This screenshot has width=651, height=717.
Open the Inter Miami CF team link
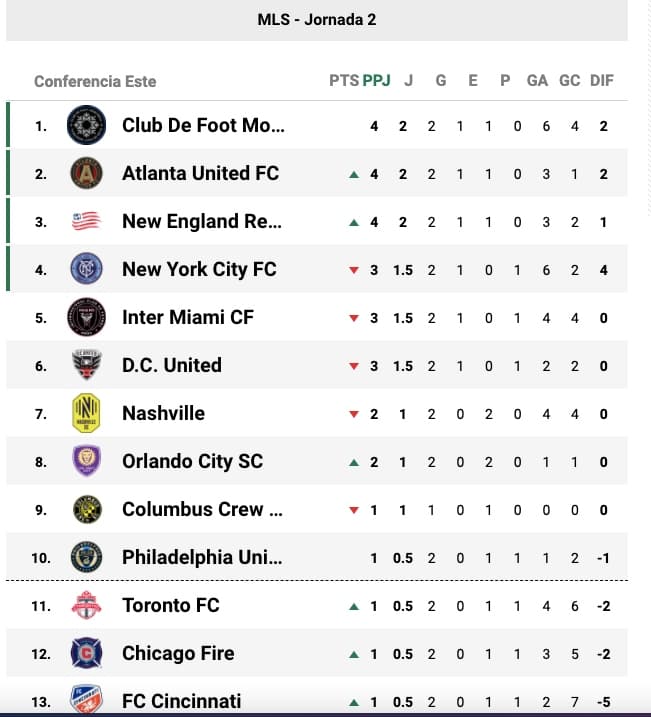pos(187,317)
